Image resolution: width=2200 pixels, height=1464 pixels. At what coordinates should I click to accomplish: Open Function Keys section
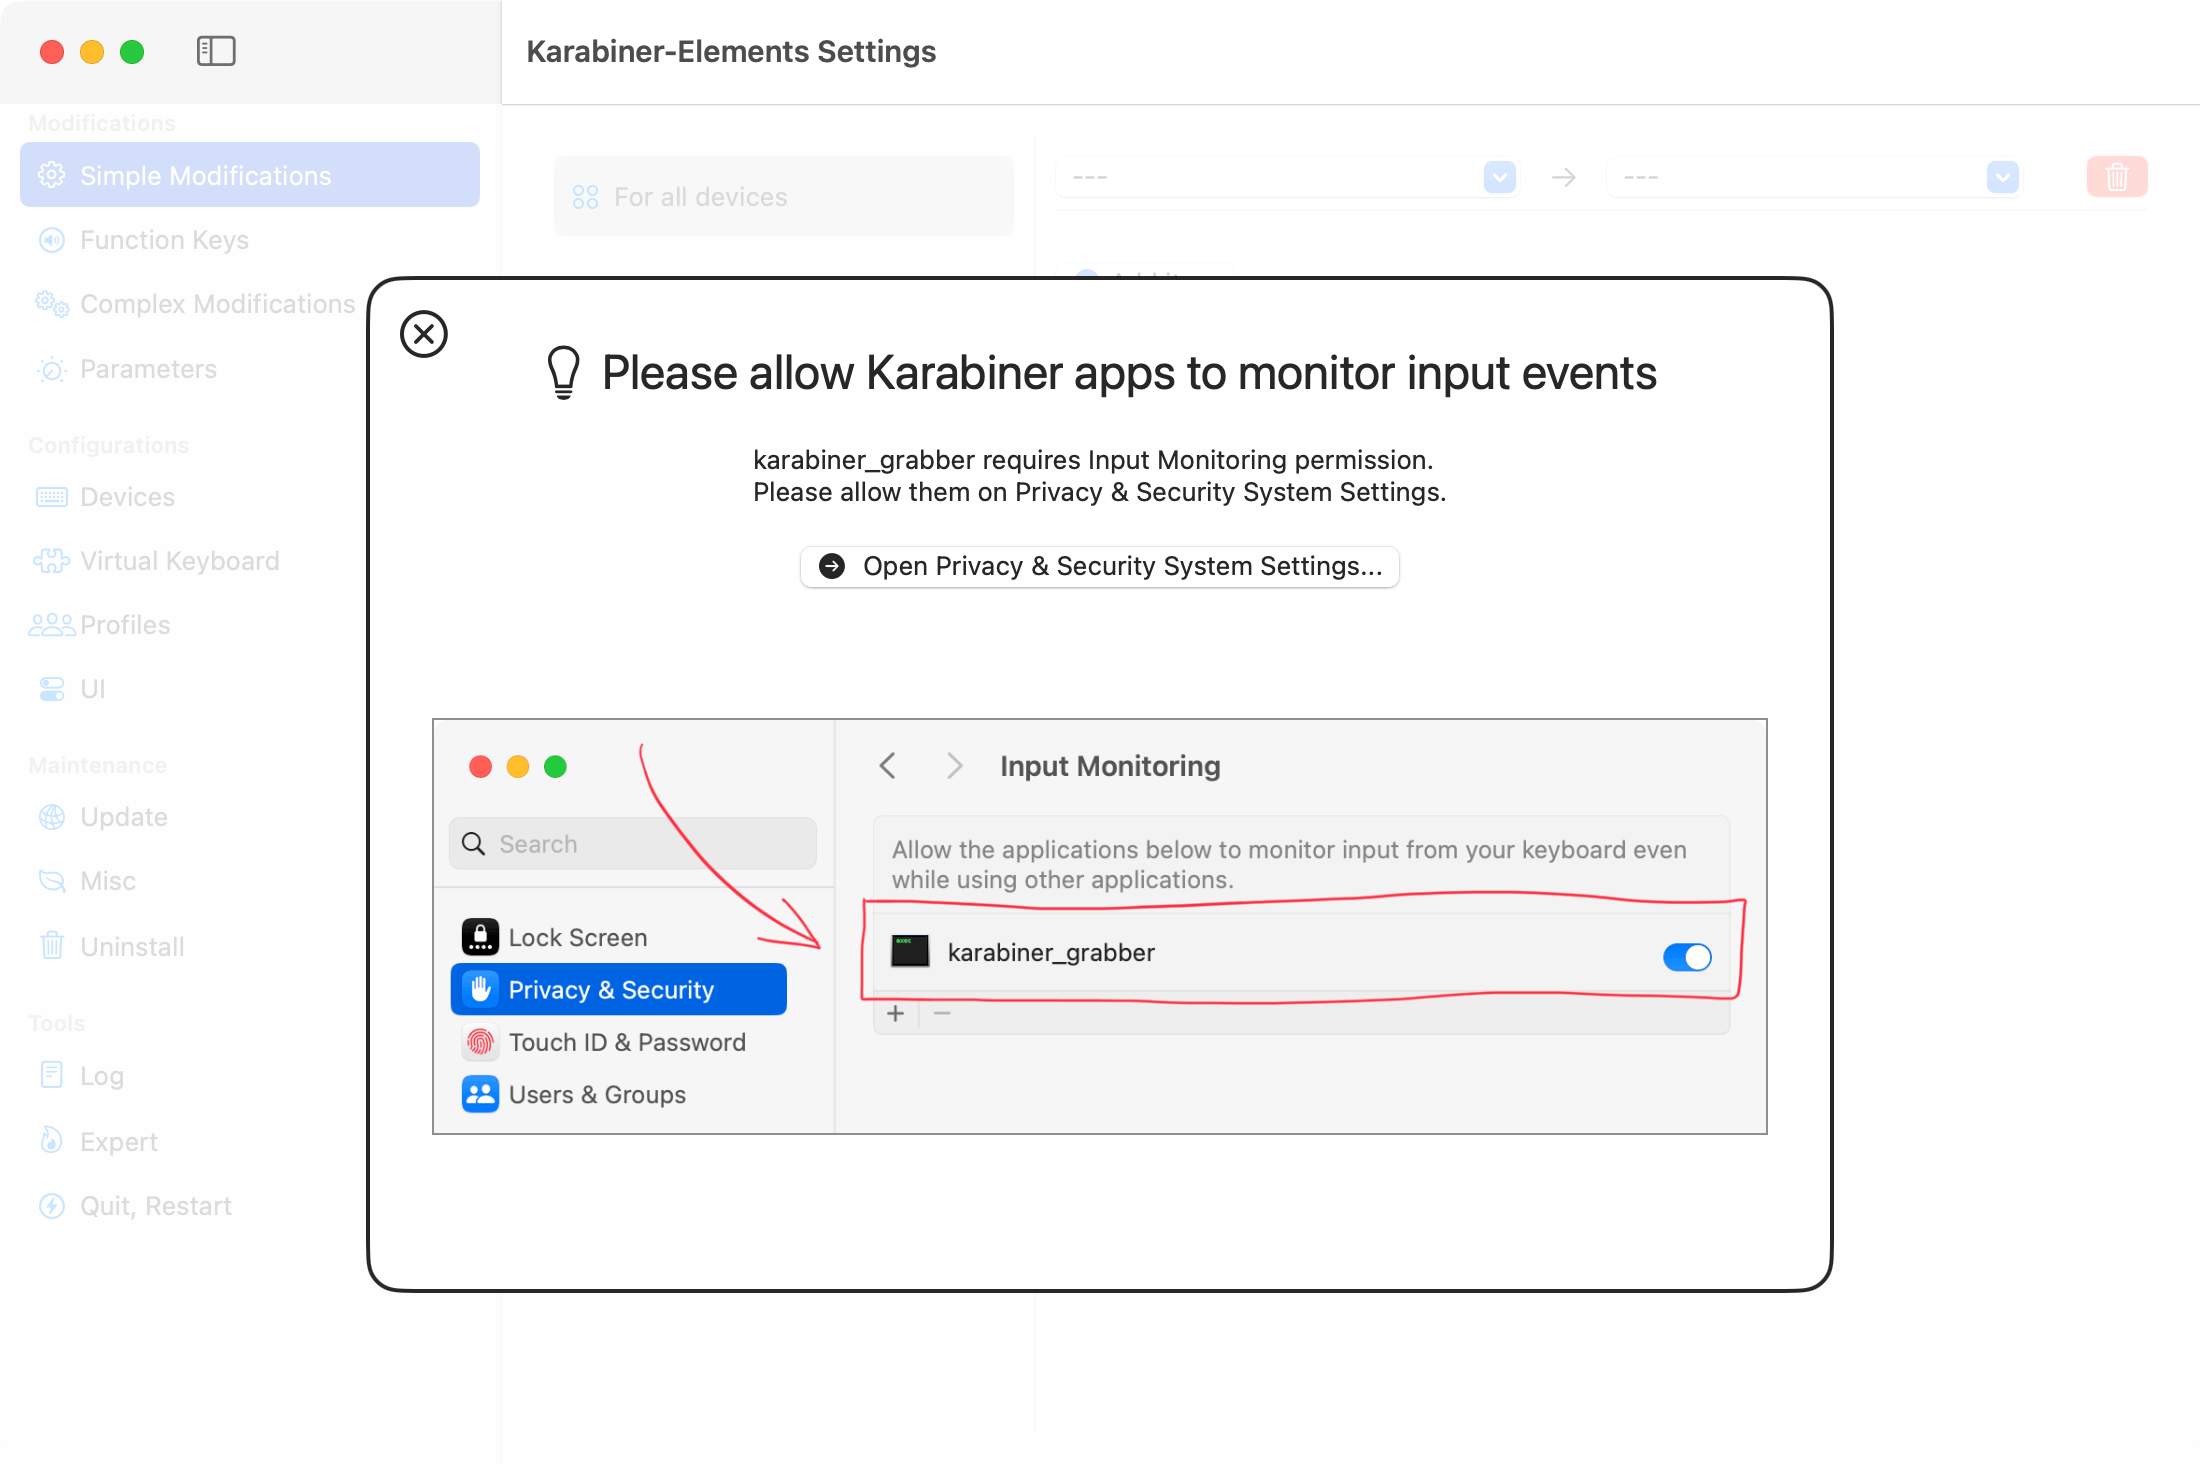coord(164,240)
